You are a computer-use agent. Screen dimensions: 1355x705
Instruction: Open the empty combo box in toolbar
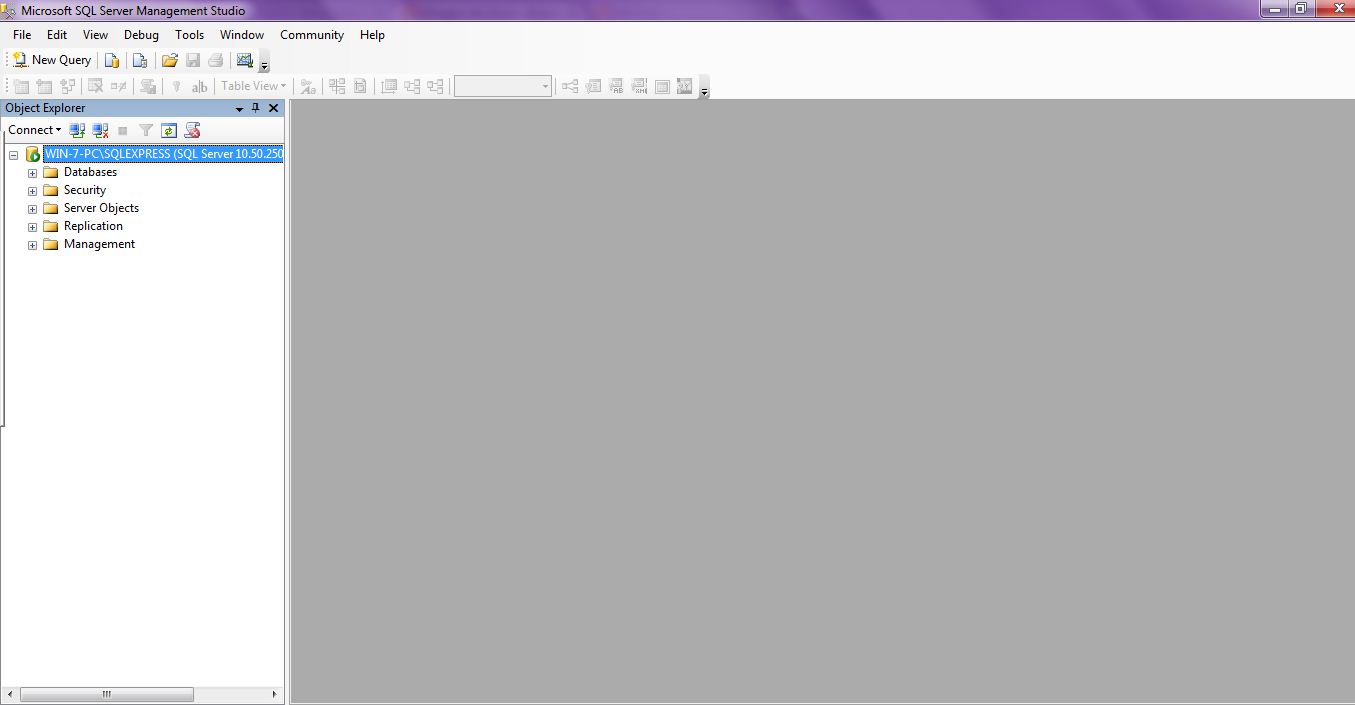tap(503, 86)
